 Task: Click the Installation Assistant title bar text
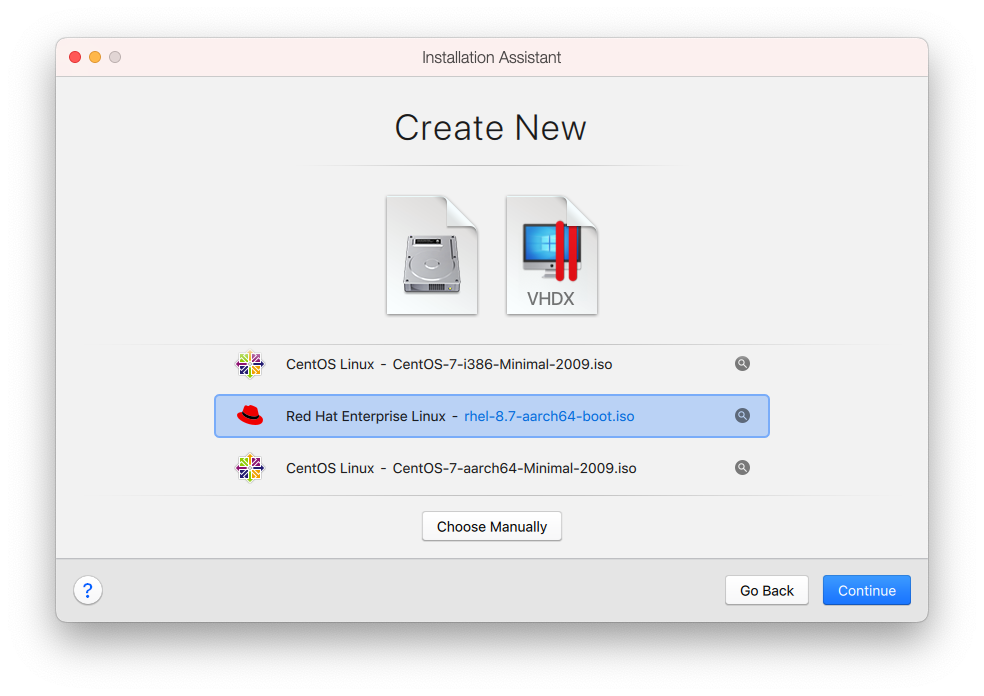pyautogui.click(x=491, y=57)
